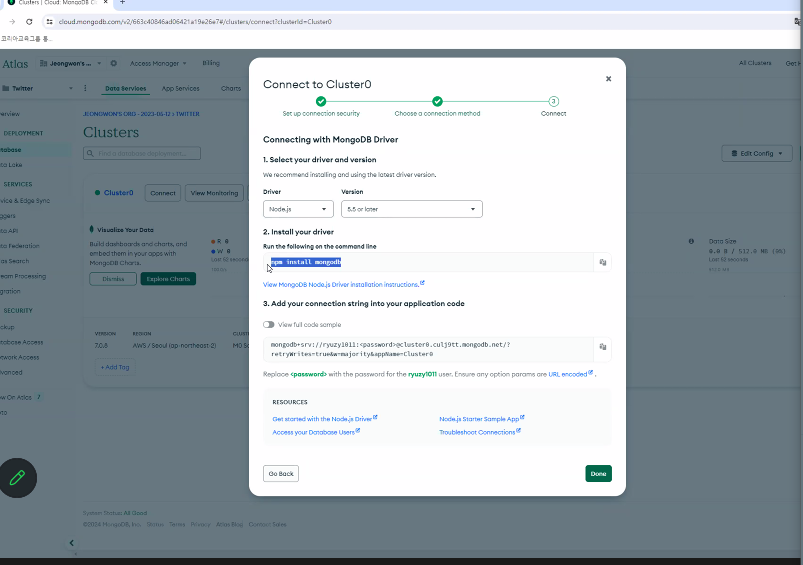Reload the page with browser refresh icon
Viewport: 803px width, 565px height.
[29, 22]
